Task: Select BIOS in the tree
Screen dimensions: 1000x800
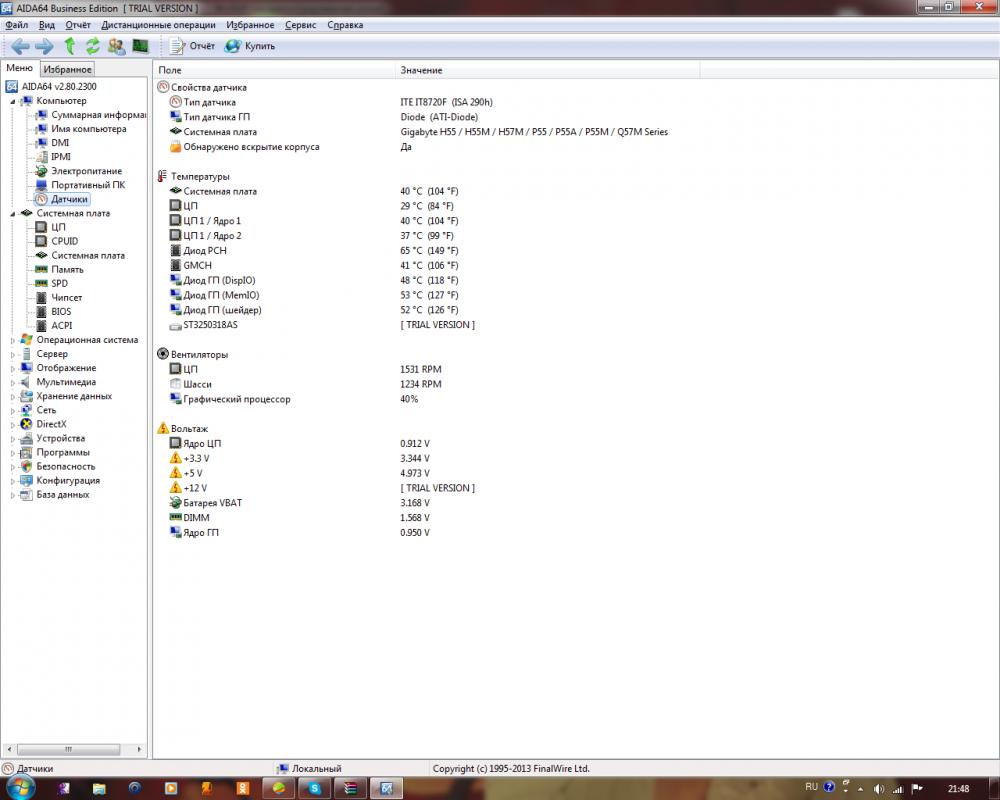Action: point(54,311)
